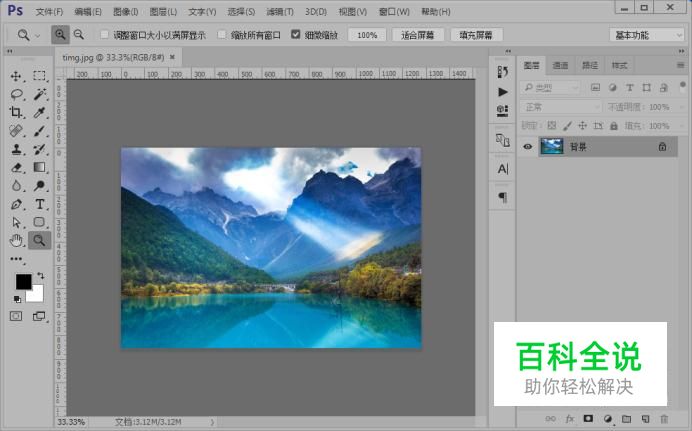This screenshot has height=431, width=692.
Task: Select the Eraser tool
Action: 16,168
